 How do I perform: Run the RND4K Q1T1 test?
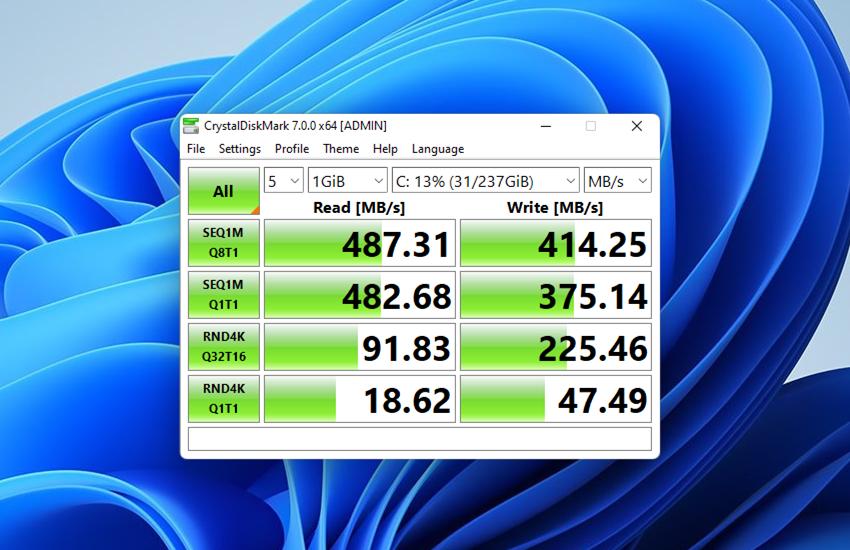tap(223, 399)
